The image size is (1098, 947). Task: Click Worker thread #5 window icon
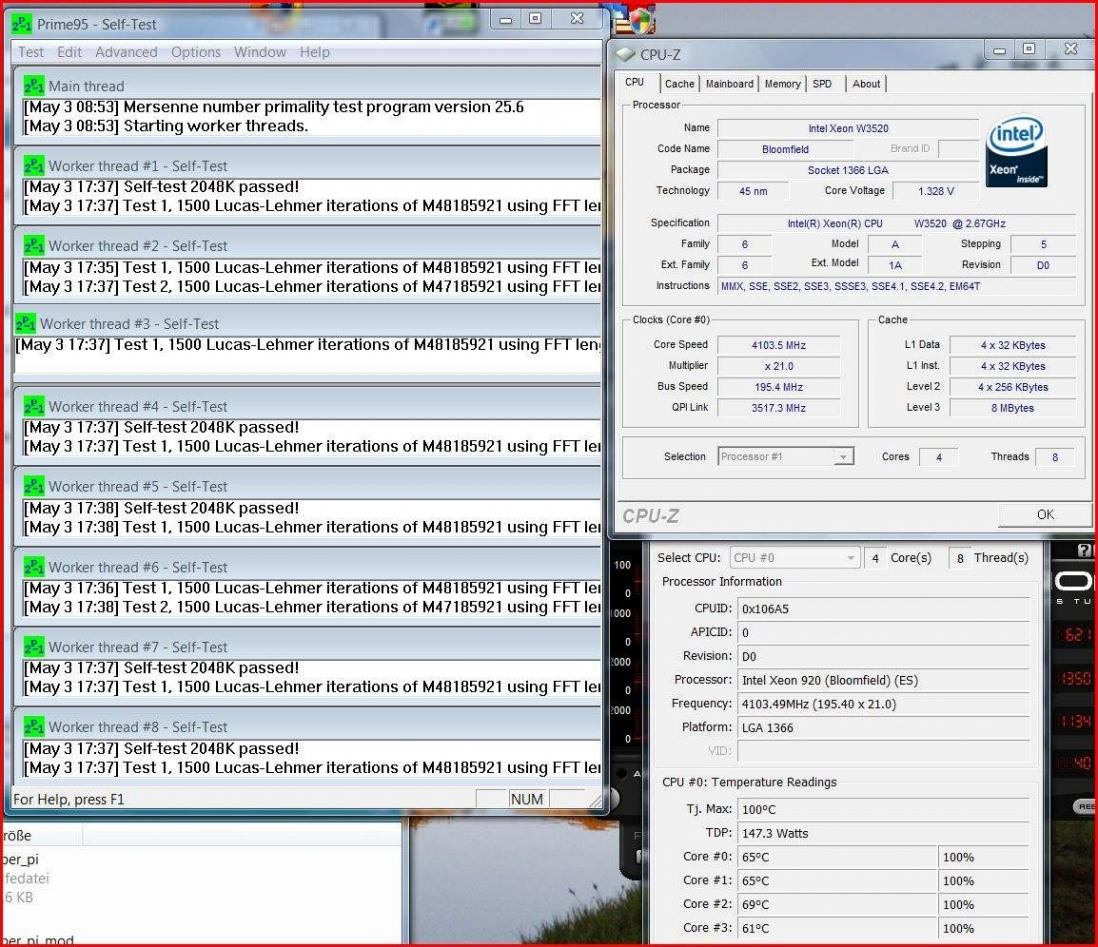pos(34,485)
